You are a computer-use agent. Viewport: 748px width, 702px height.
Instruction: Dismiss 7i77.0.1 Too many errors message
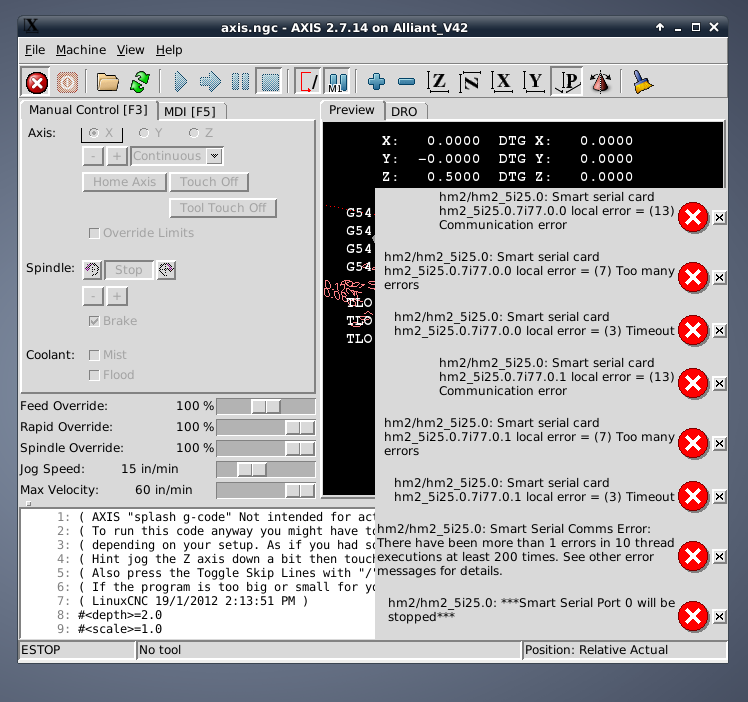[x=719, y=444]
